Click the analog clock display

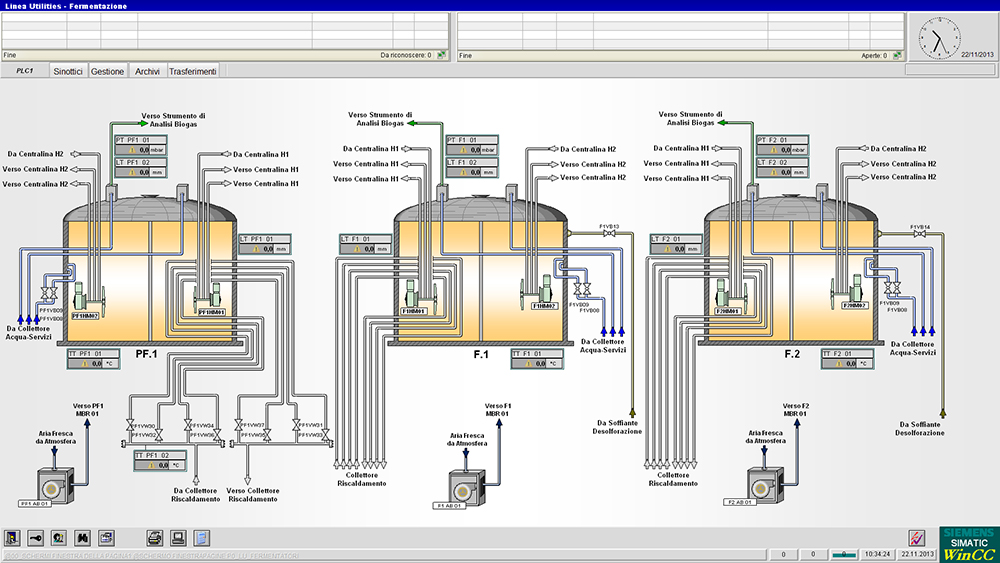[939, 38]
